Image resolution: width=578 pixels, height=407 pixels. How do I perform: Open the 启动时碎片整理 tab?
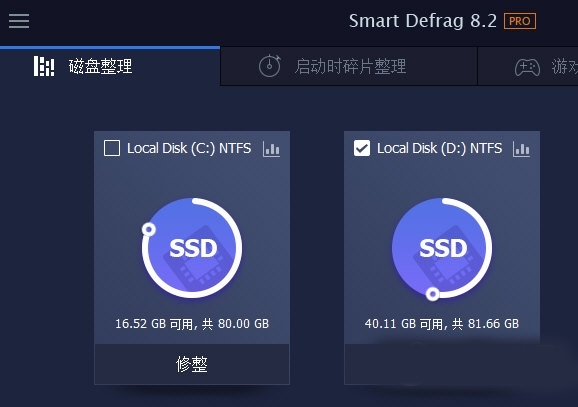click(x=349, y=66)
